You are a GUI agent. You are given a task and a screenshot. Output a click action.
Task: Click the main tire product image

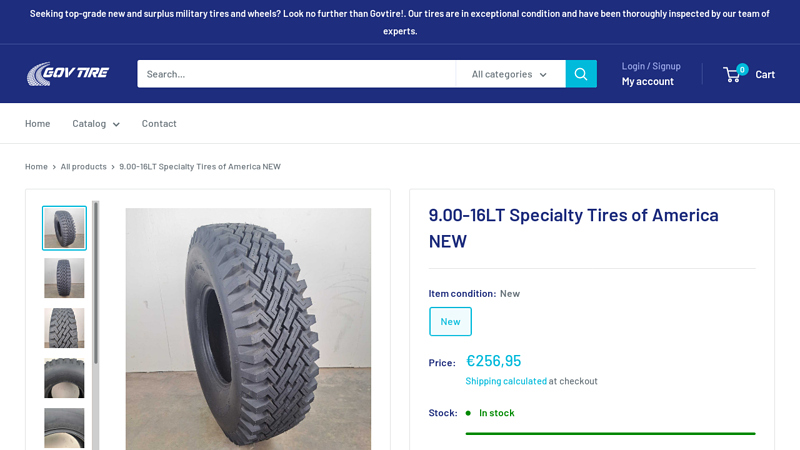pyautogui.click(x=248, y=328)
